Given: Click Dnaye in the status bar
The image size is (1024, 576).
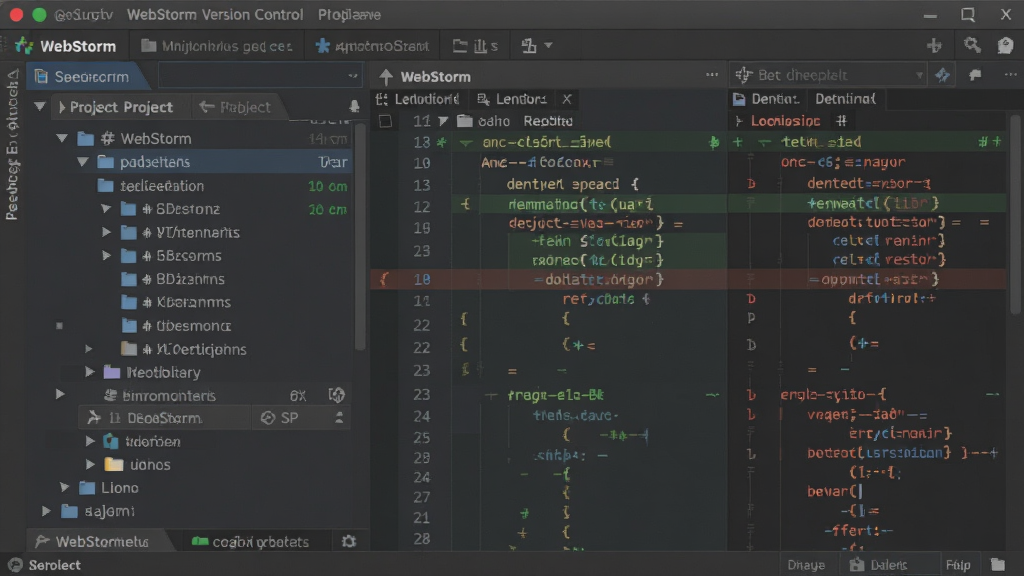Looking at the screenshot, I should tap(806, 565).
